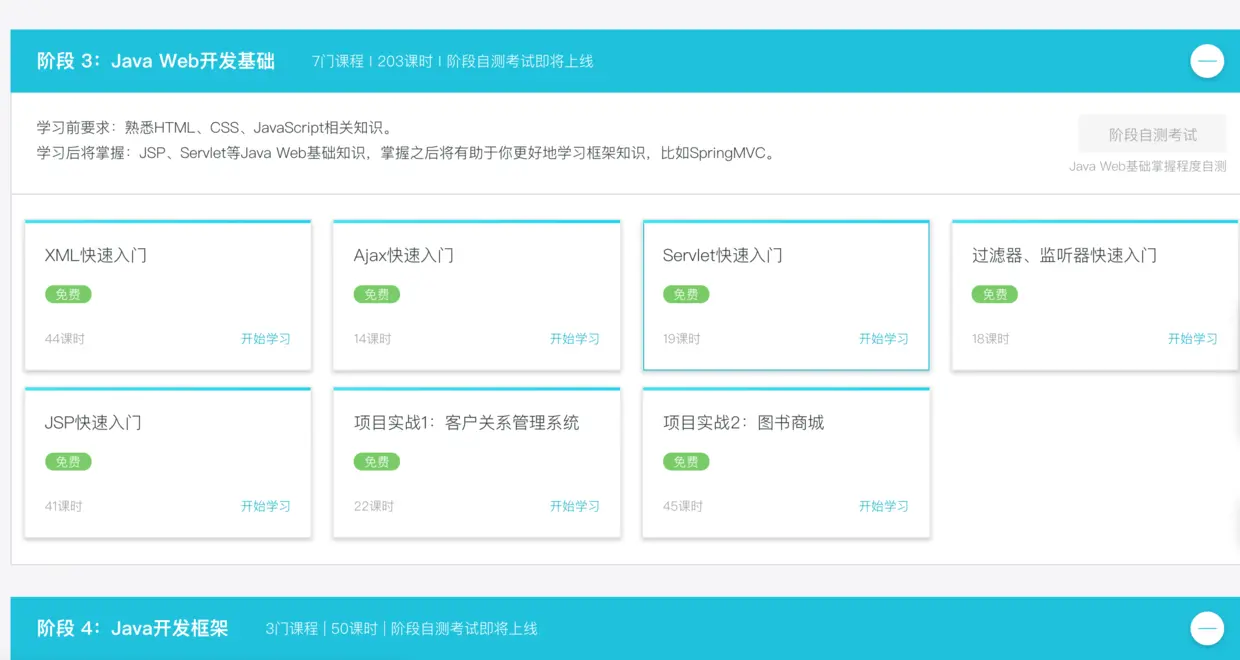Start learning JSP快速入门 via 开始学习
Image resolution: width=1240 pixels, height=660 pixels.
tap(266, 506)
